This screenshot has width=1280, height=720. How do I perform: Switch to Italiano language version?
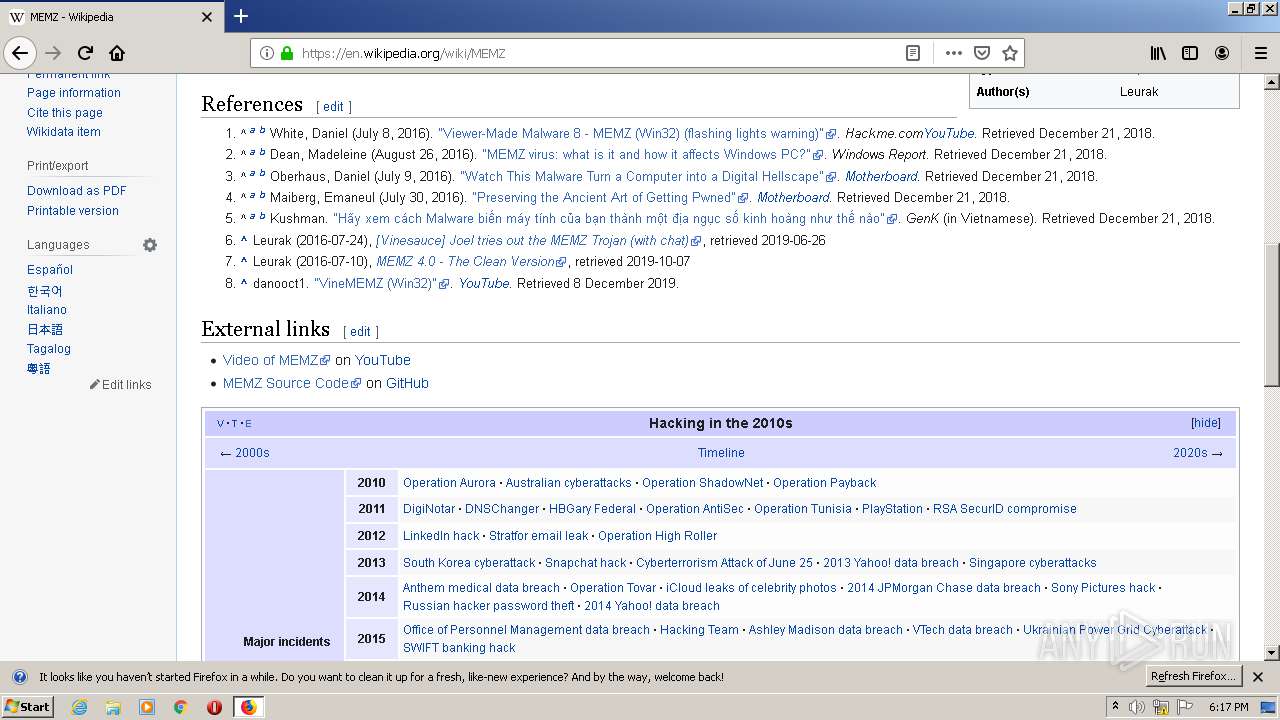tap(47, 310)
